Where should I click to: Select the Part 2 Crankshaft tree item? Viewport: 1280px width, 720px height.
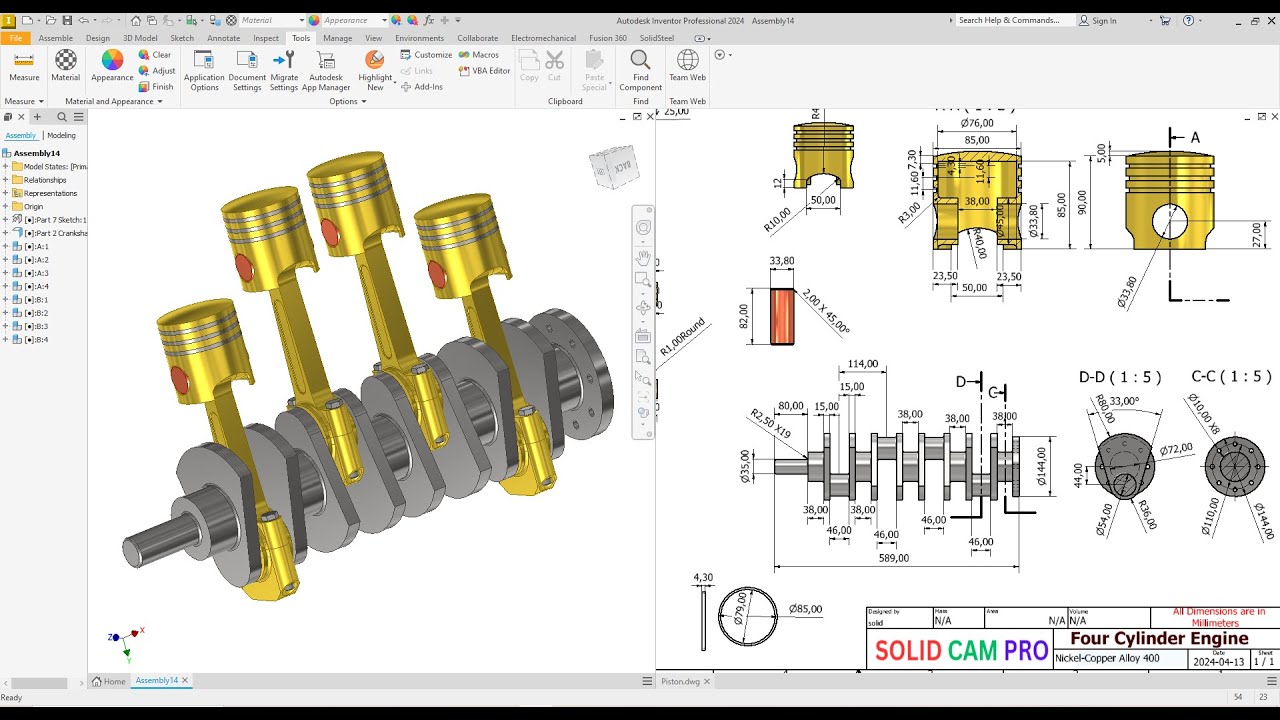point(50,233)
